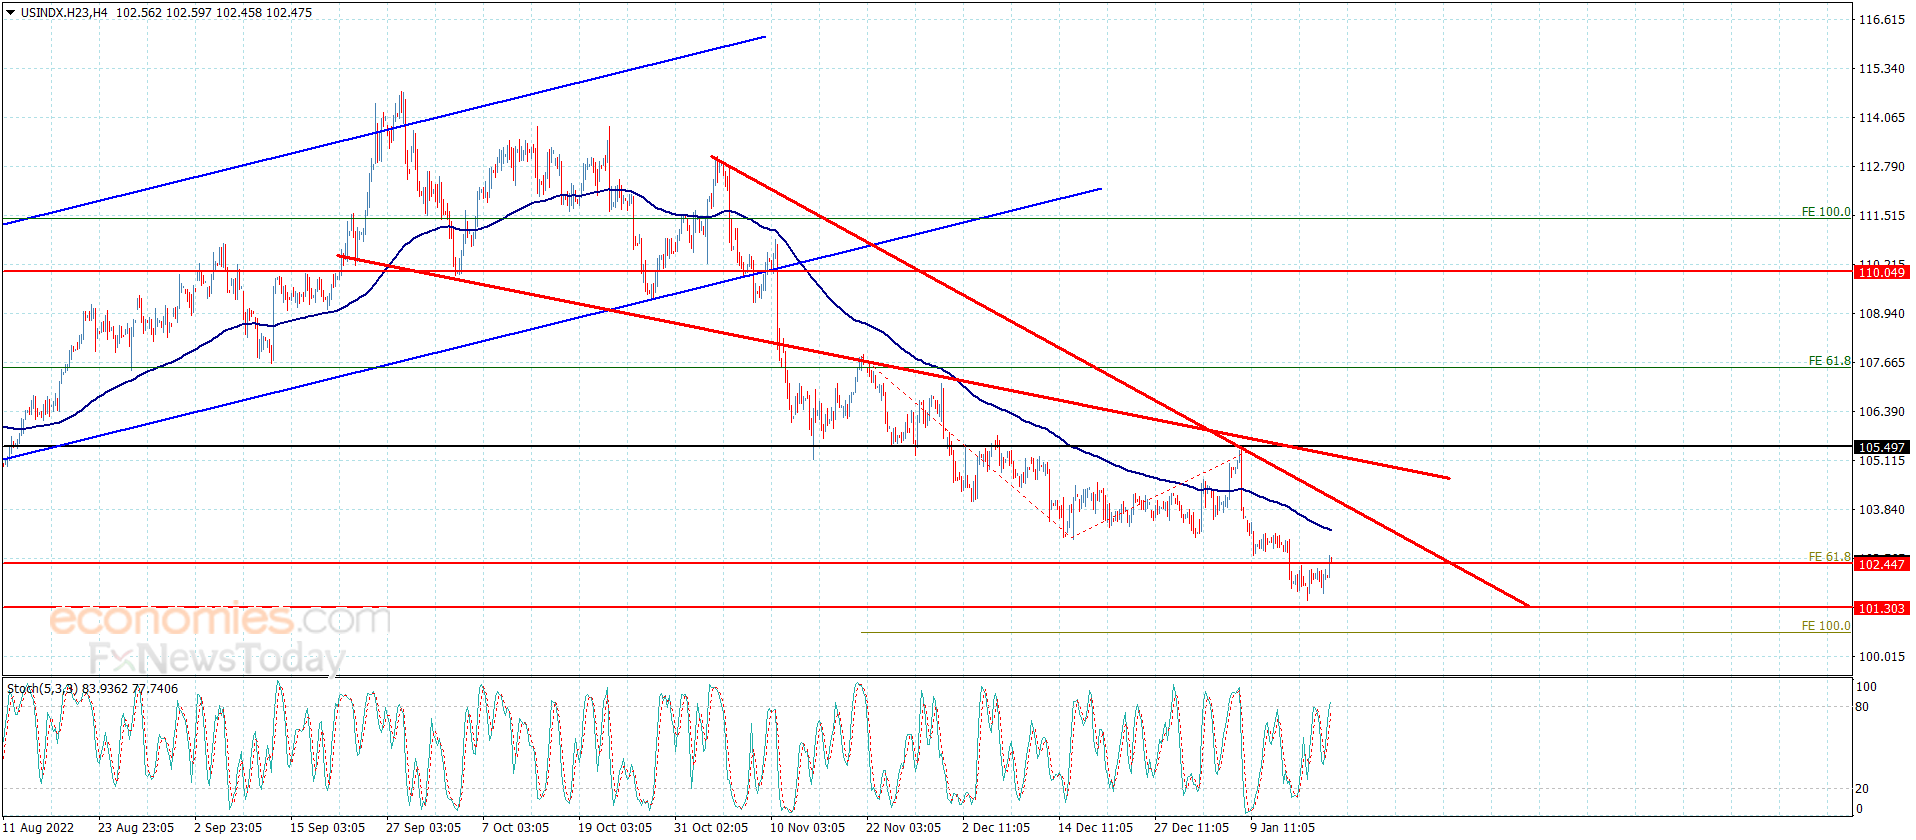Click the 14 Dec 11:05 time label
Screen dimensions: 1916x840
(x=1095, y=827)
